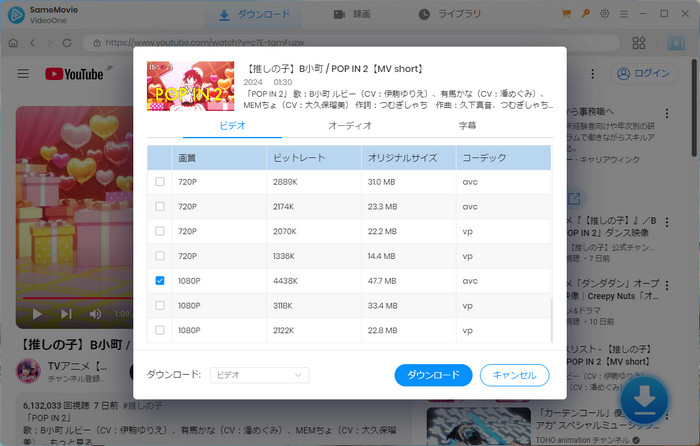Click the キャンセル button

(x=514, y=375)
